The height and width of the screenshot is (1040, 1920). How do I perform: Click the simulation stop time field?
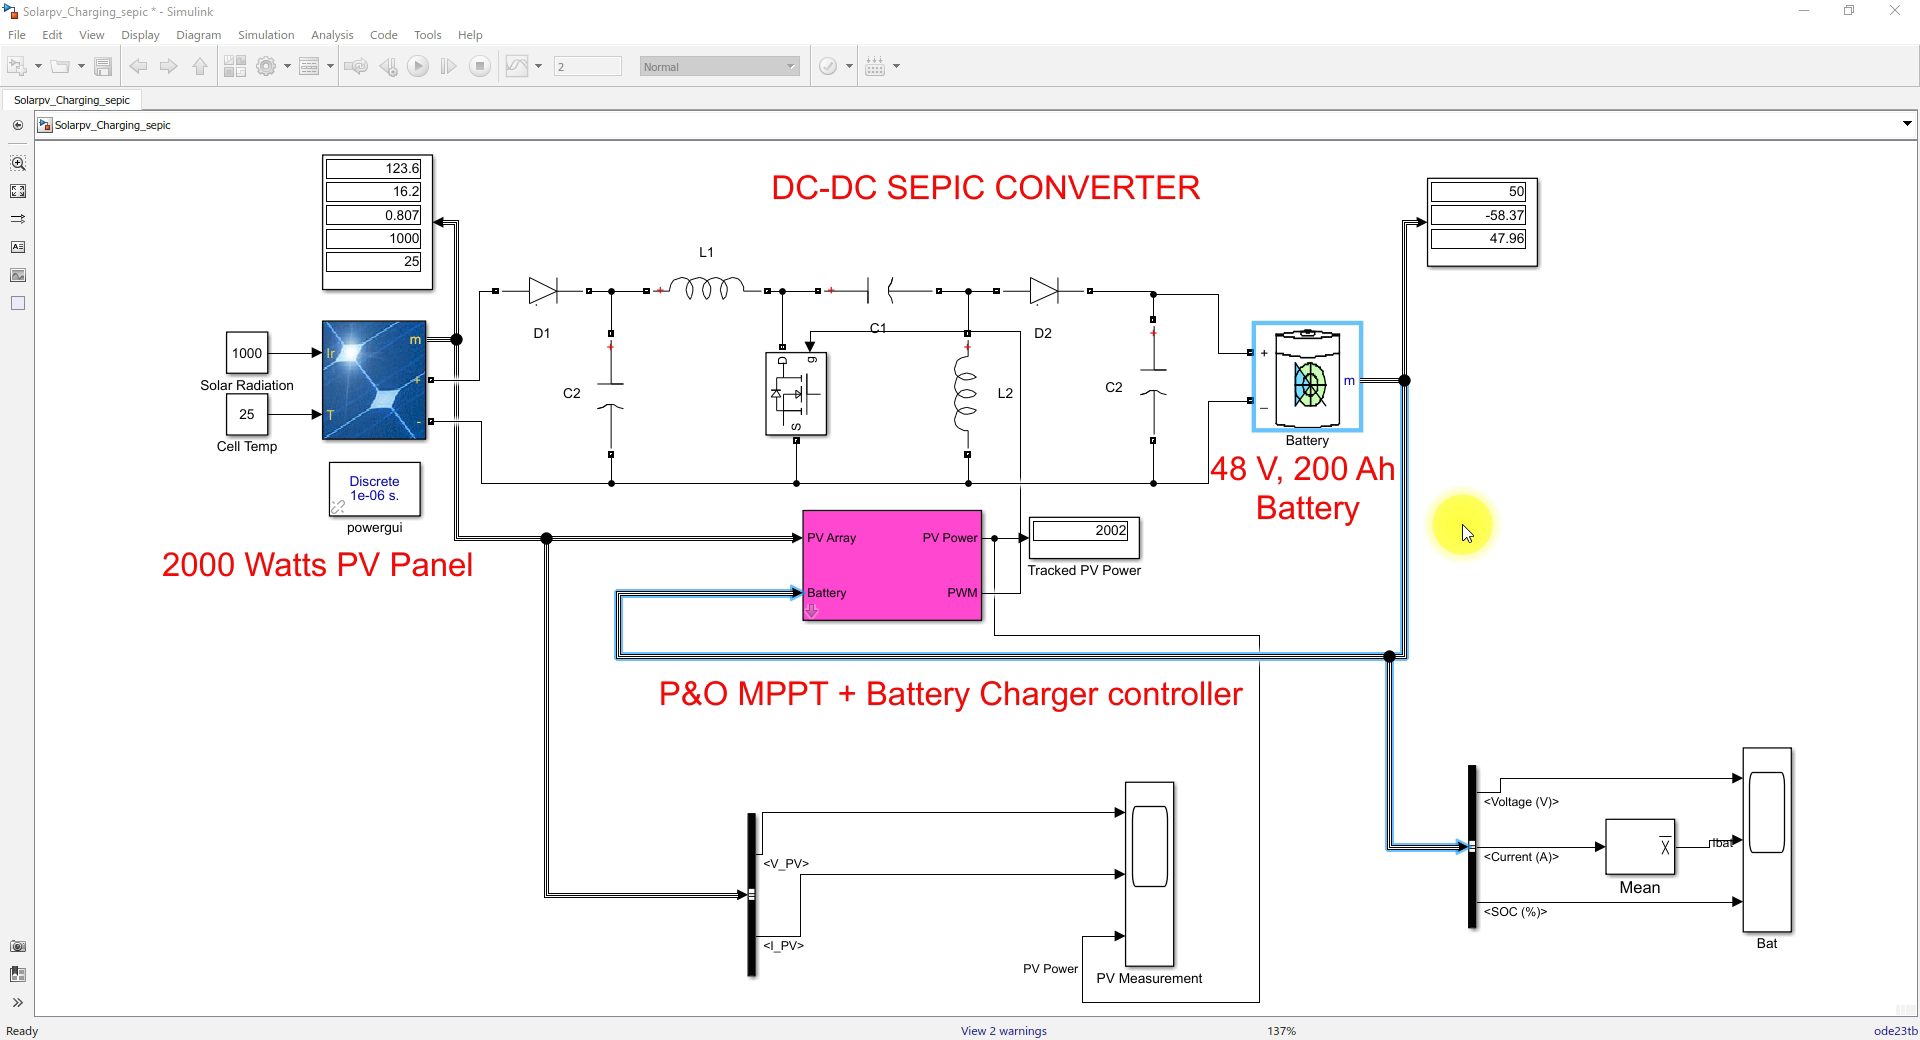point(588,66)
